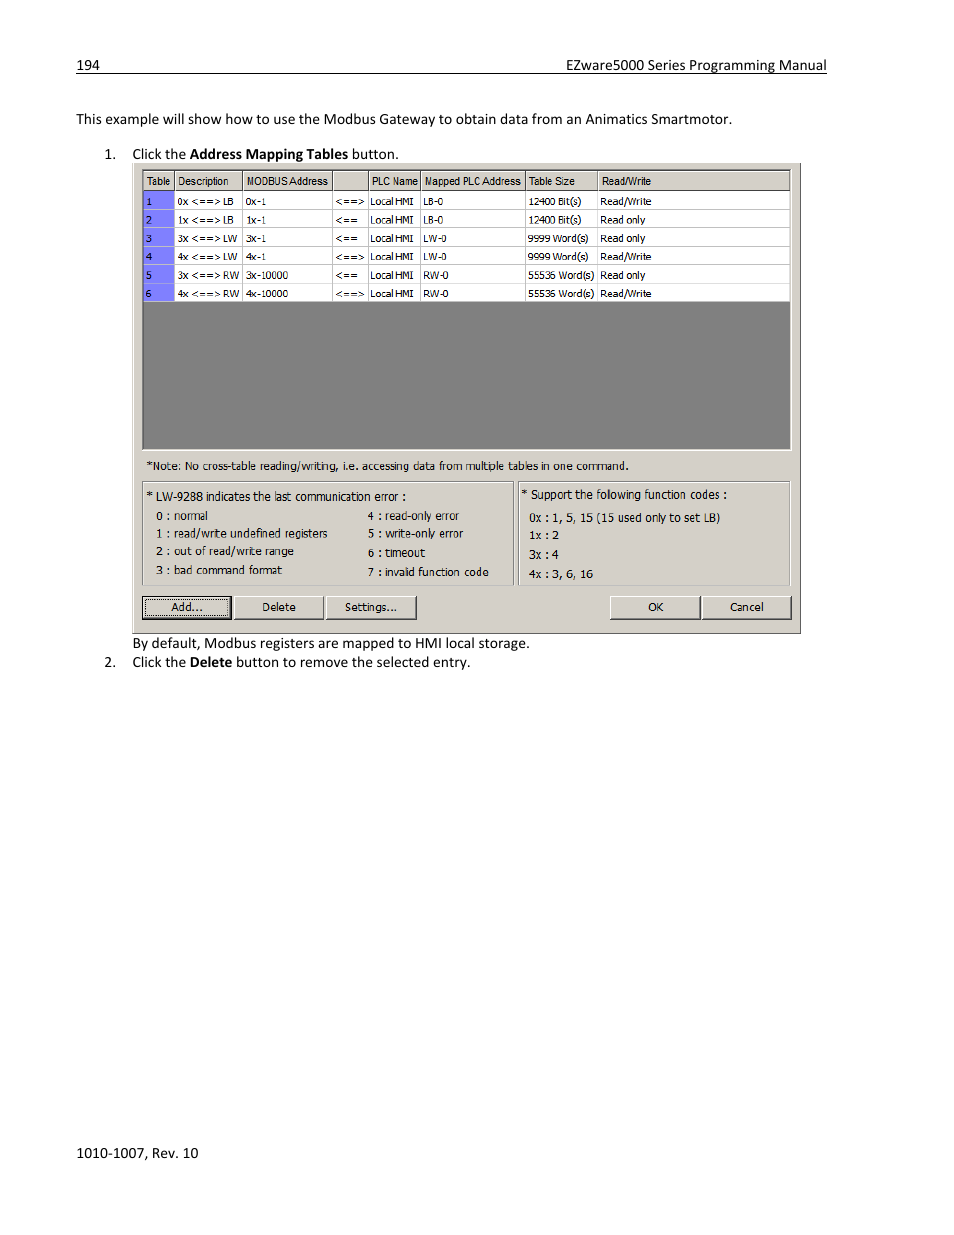Open the Settings... button
This screenshot has height=1235, width=954.
coord(371,607)
